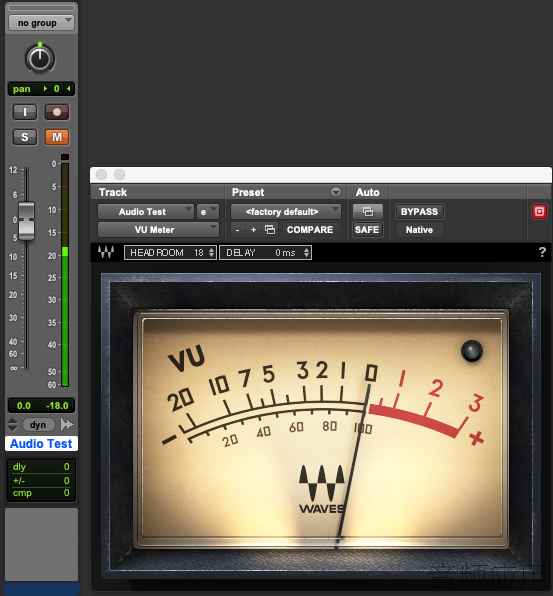Adjust HEADROOM with stepper arrows

212,252
